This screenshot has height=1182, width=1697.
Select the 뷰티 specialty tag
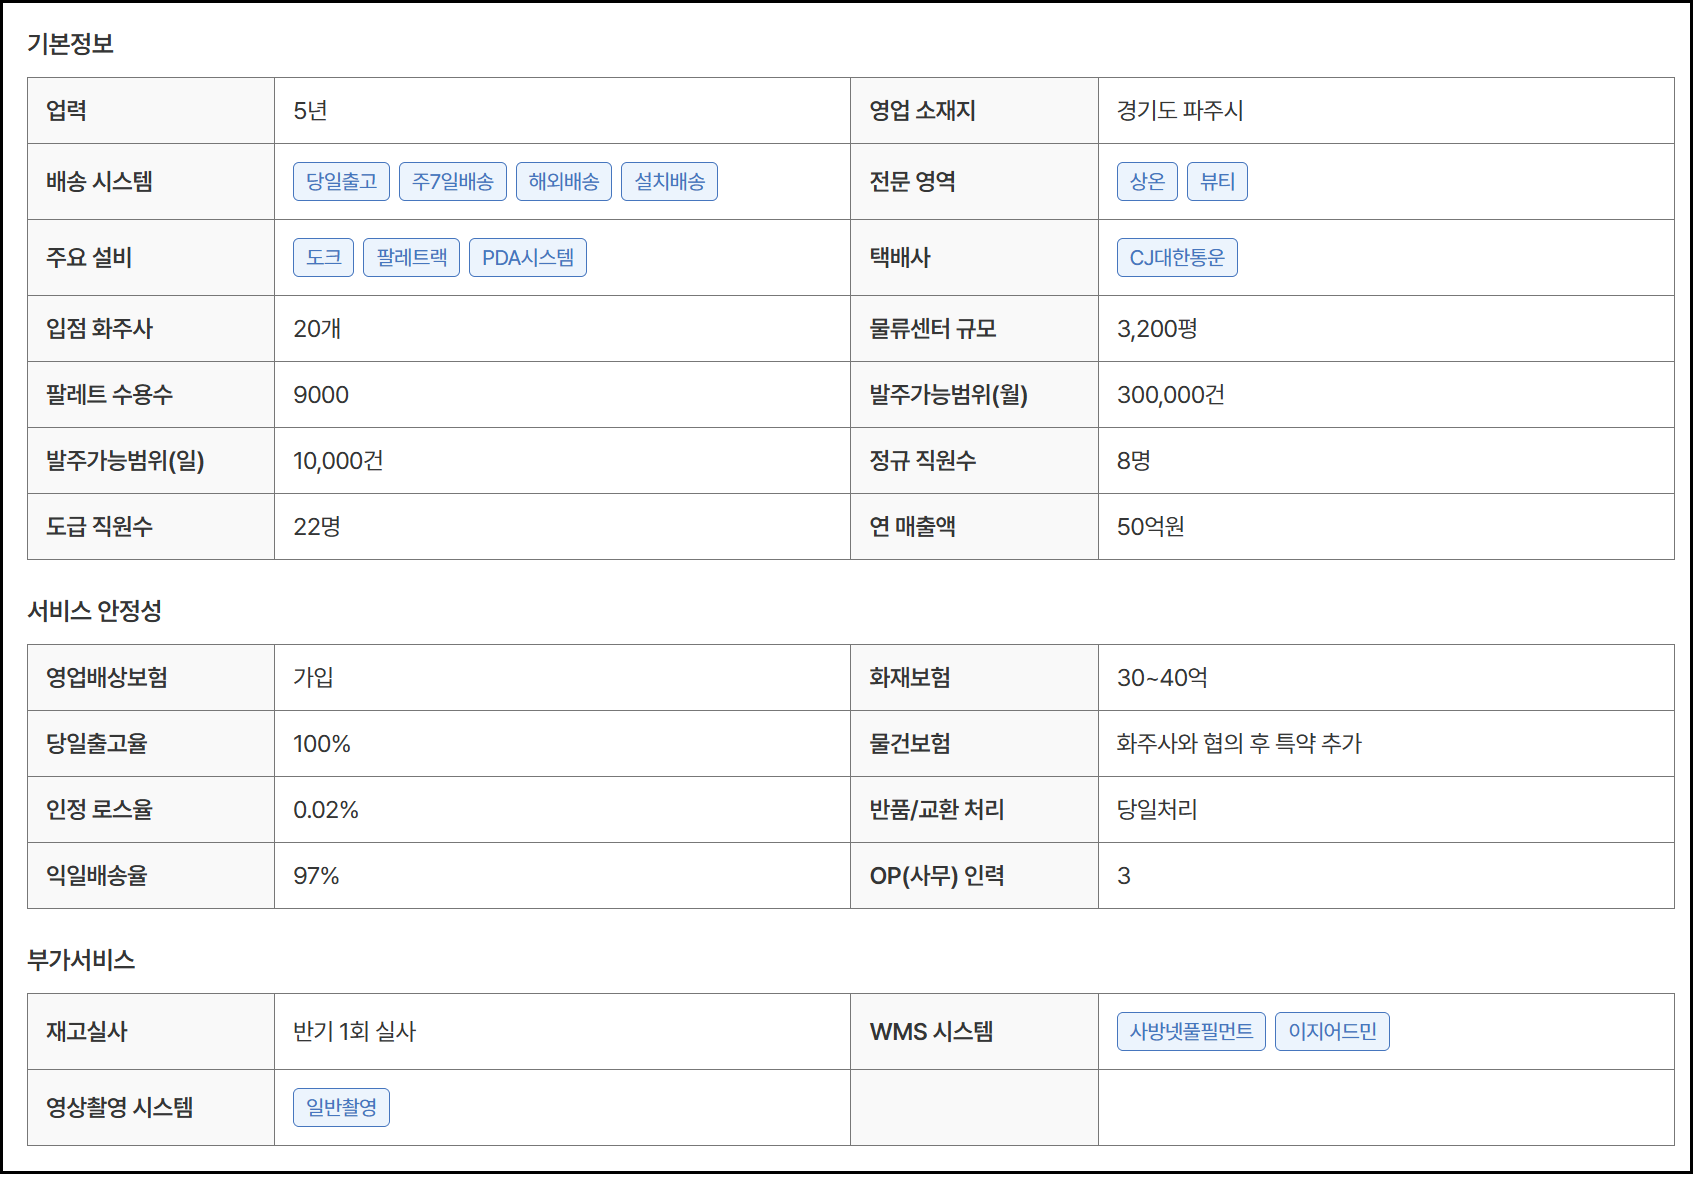[1216, 182]
